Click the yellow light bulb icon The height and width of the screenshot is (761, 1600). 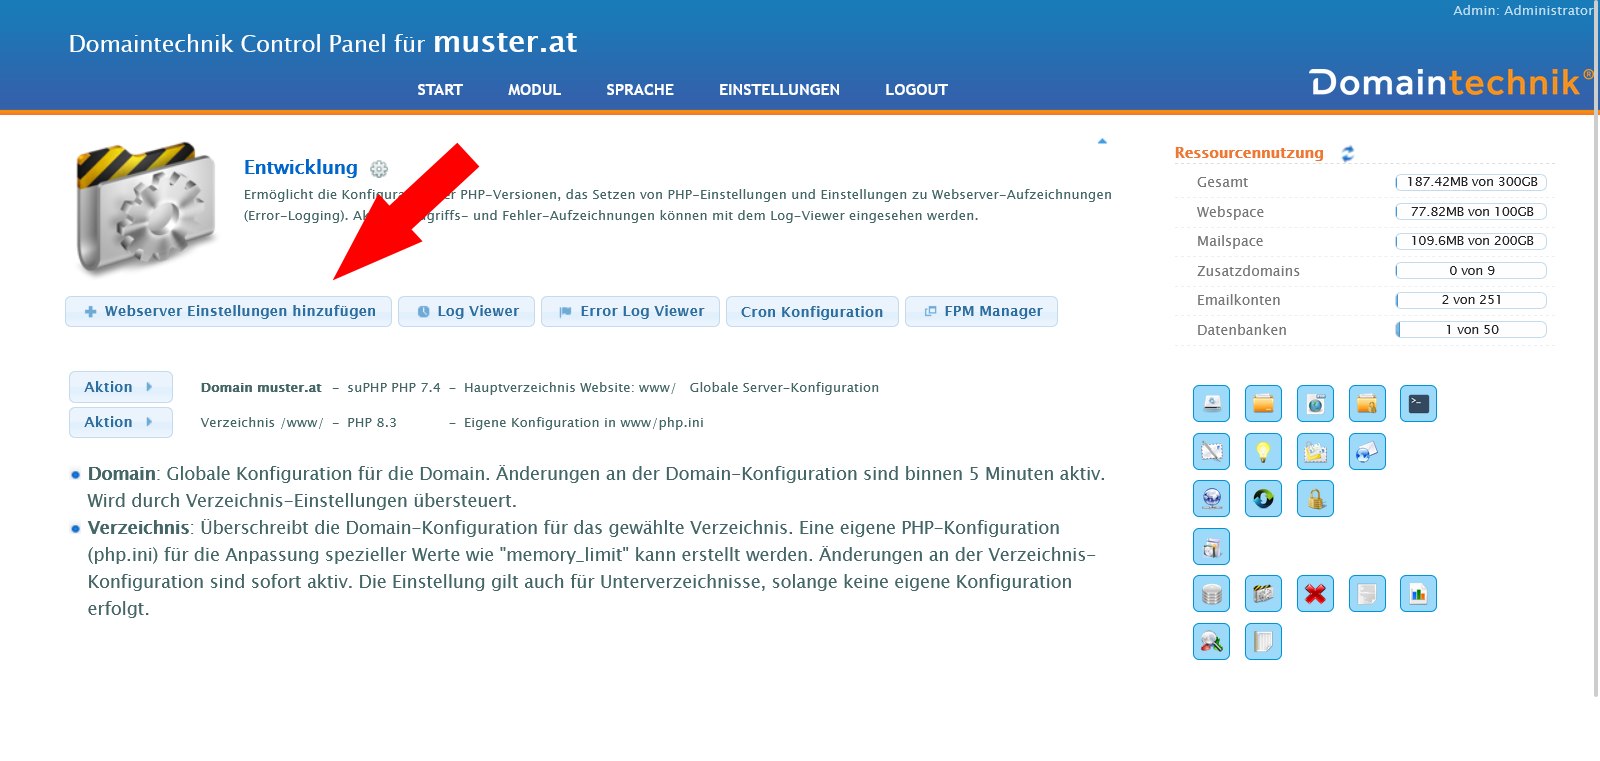[1263, 452]
